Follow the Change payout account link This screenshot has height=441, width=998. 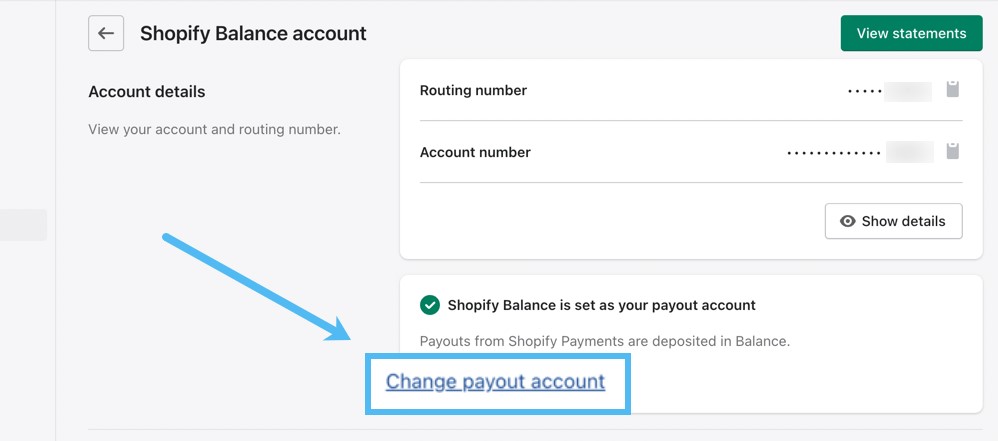(495, 381)
